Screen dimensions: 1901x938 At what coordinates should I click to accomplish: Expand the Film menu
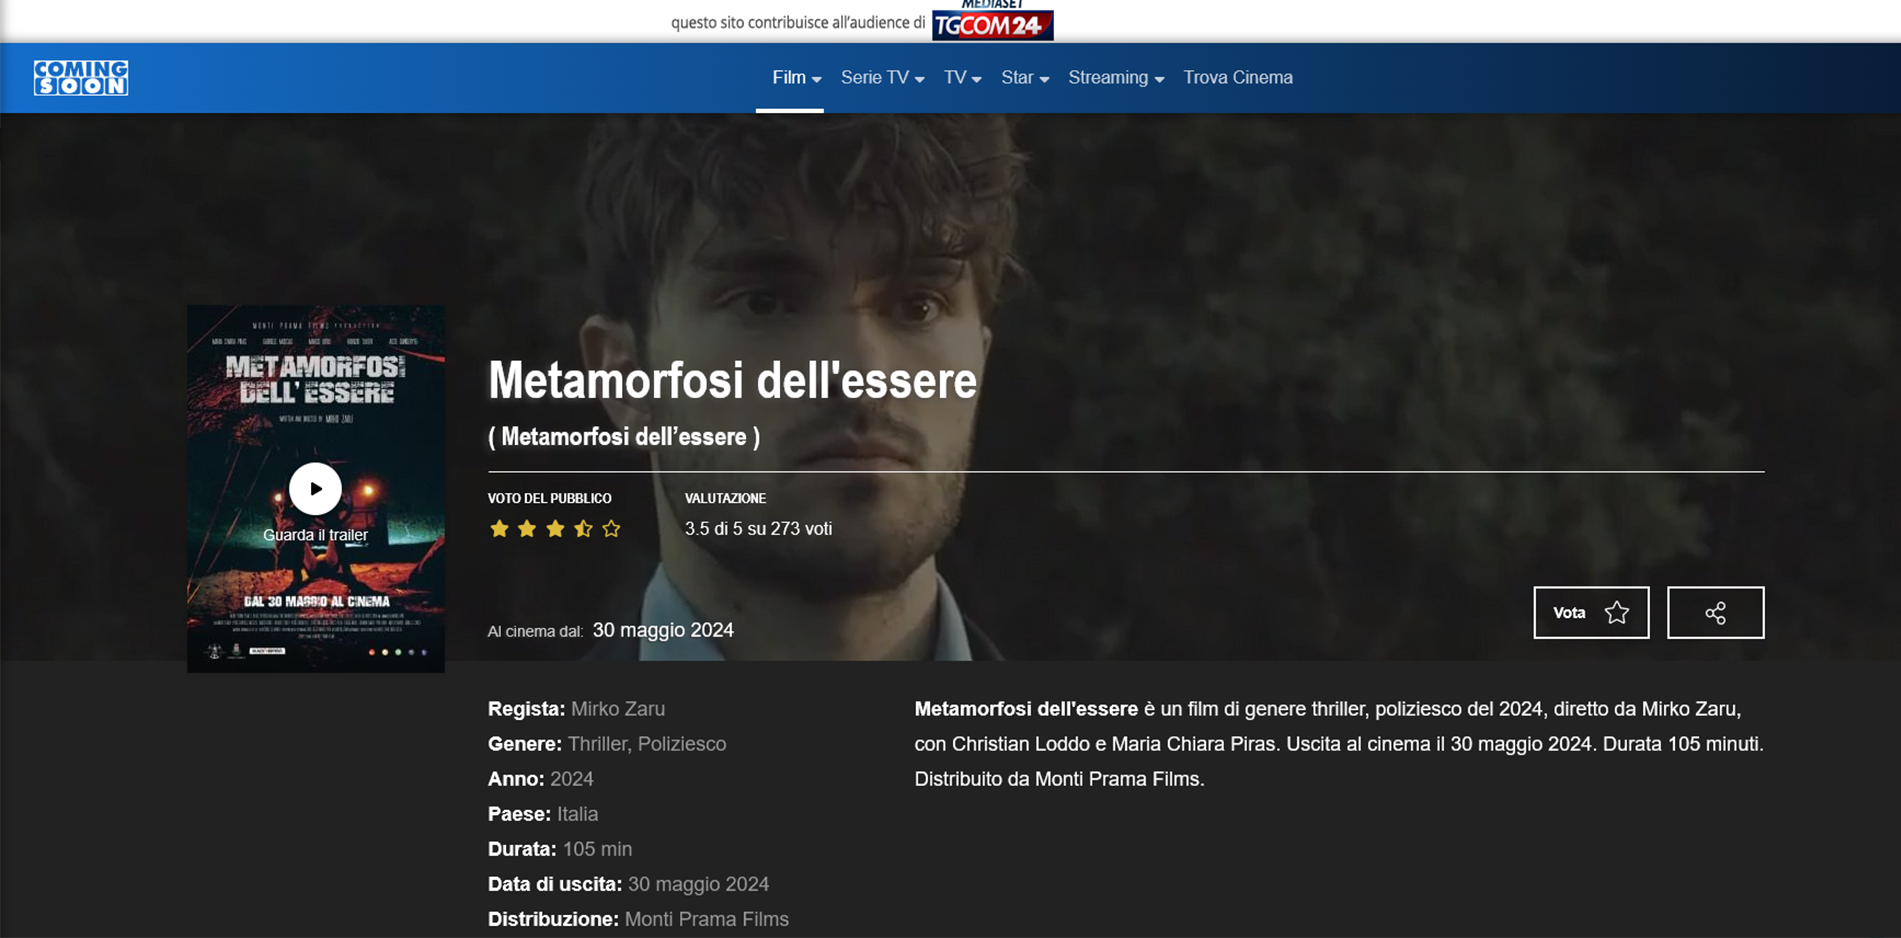(796, 78)
